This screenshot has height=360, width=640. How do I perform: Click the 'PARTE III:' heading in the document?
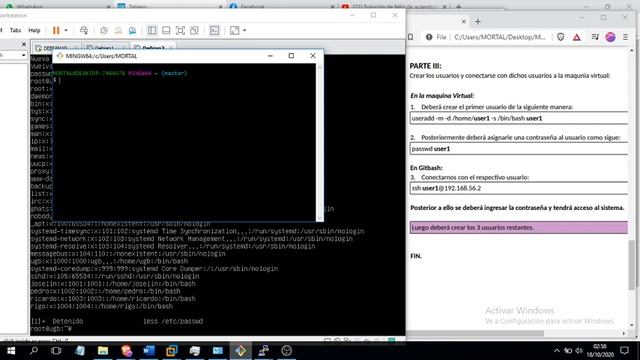425,66
